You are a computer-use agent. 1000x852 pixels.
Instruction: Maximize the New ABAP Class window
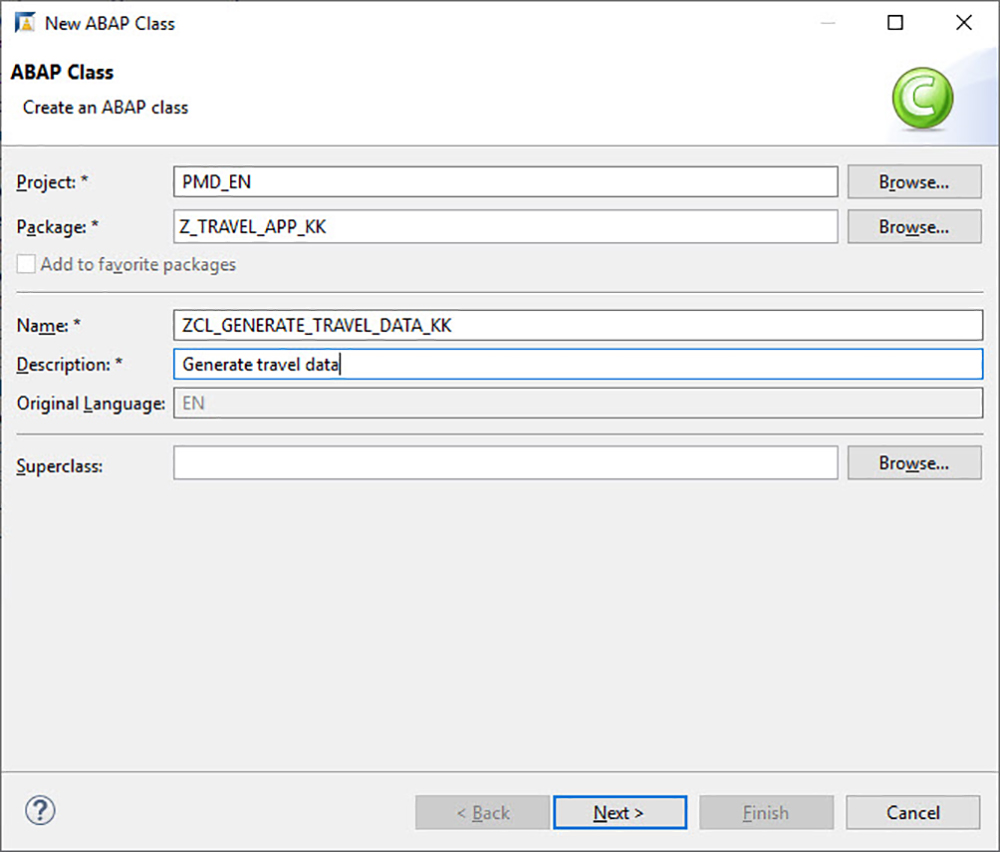pos(895,22)
